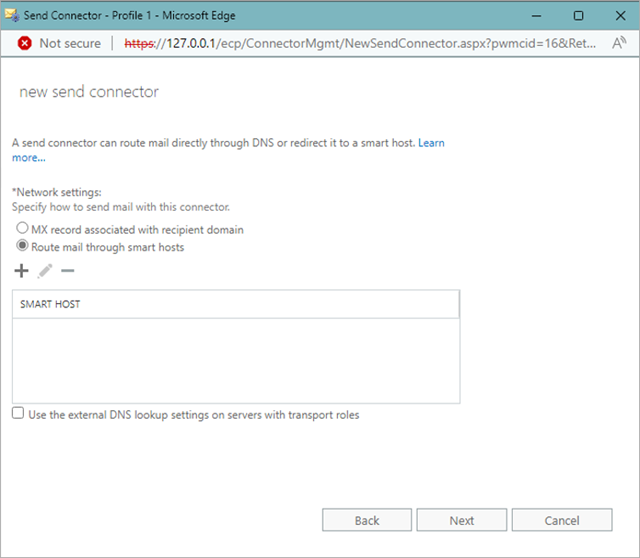Click the pencil edit icon
The height and width of the screenshot is (558, 640).
point(45,271)
